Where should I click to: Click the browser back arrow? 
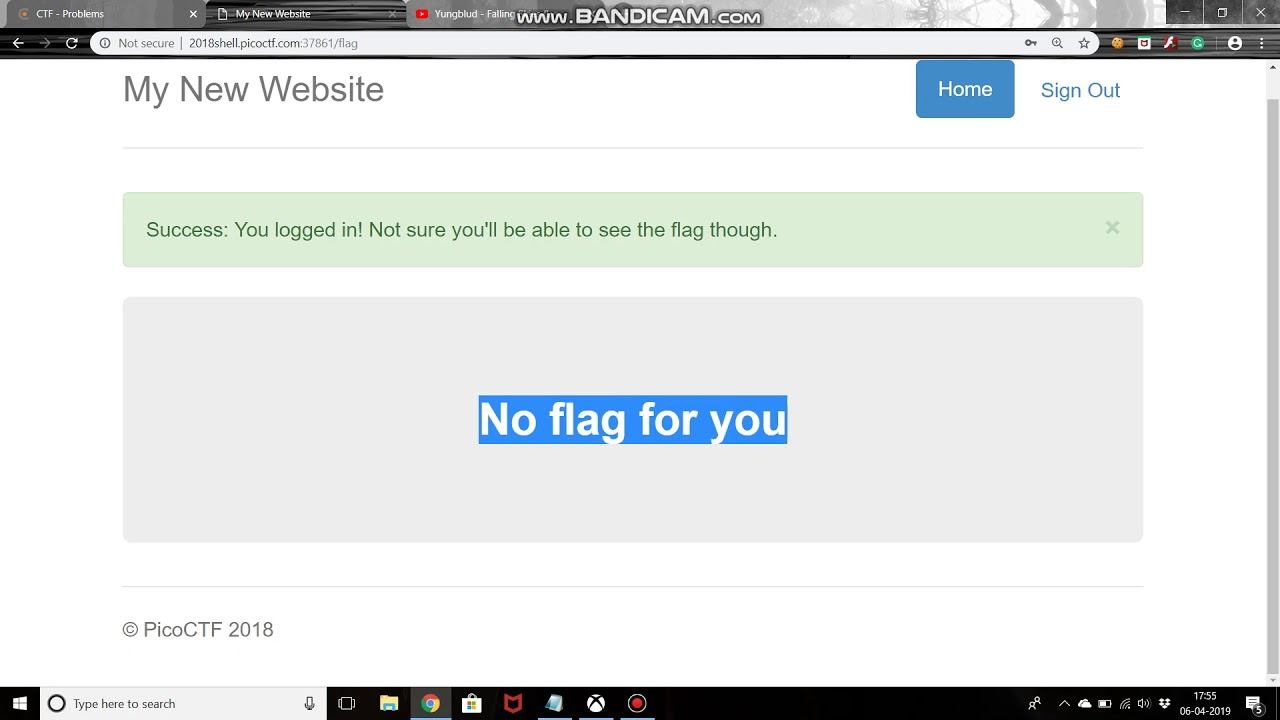[x=18, y=43]
